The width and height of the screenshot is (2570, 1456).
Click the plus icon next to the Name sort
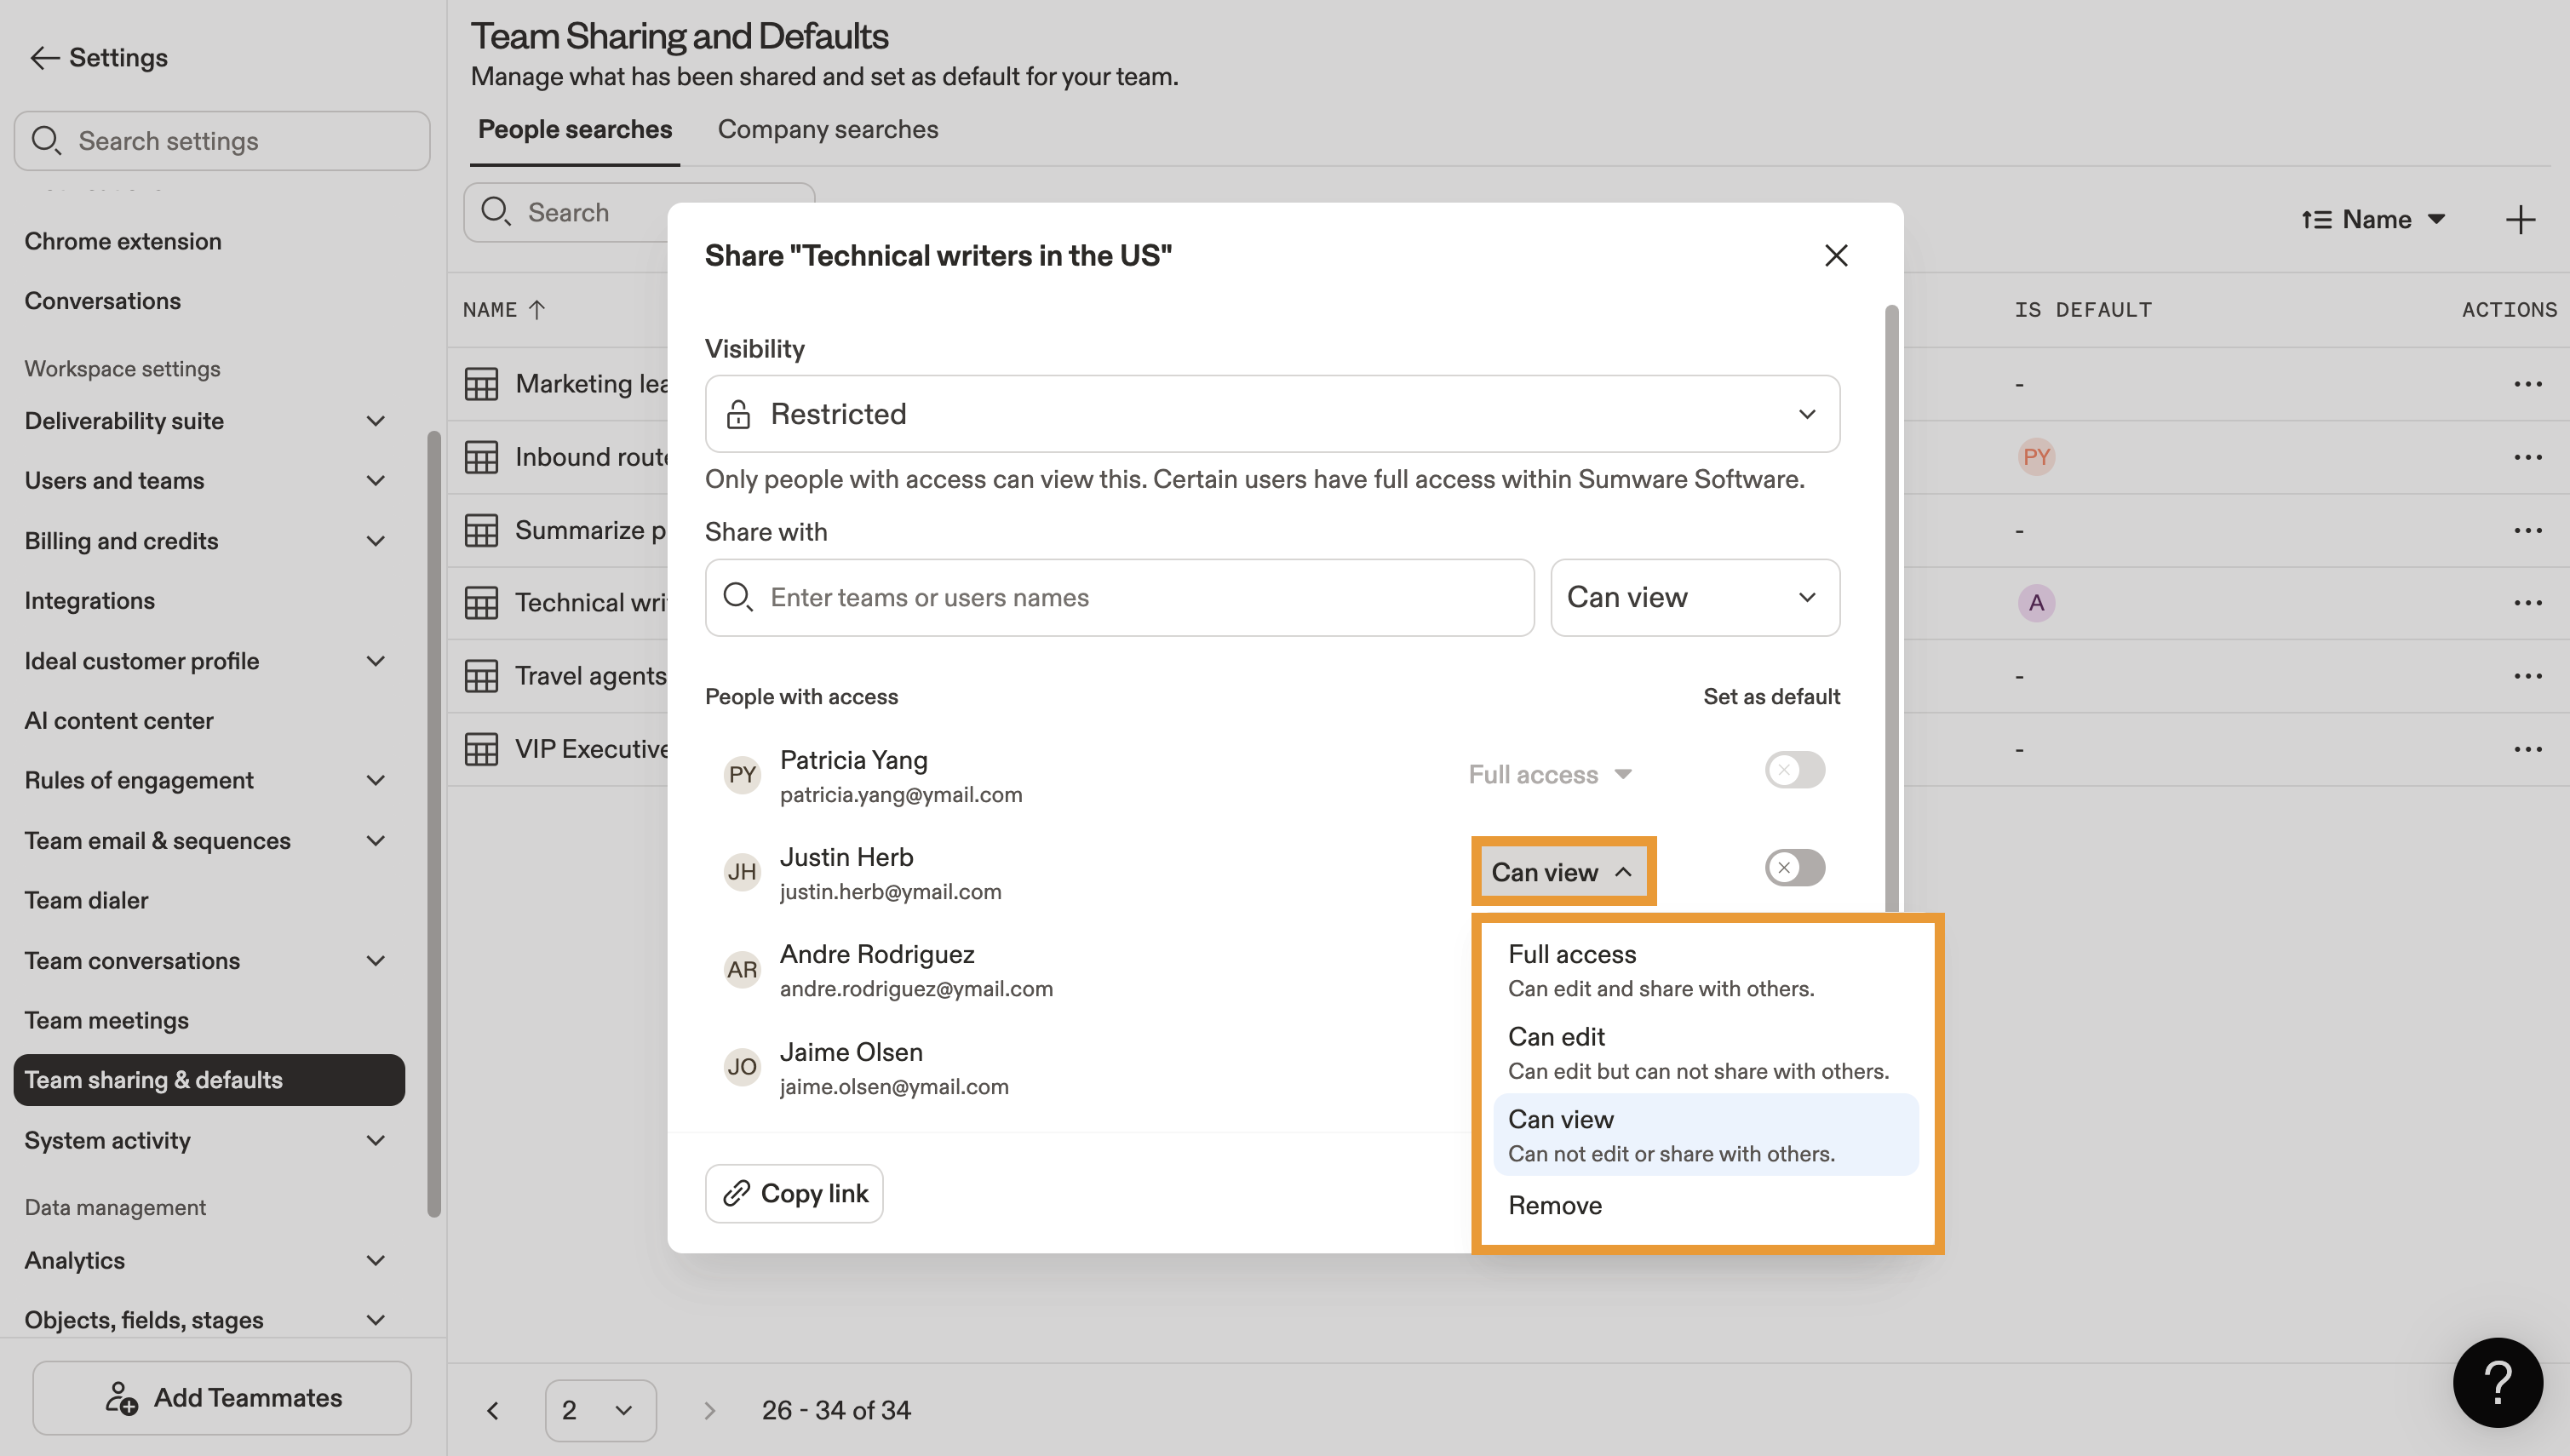(x=2519, y=219)
